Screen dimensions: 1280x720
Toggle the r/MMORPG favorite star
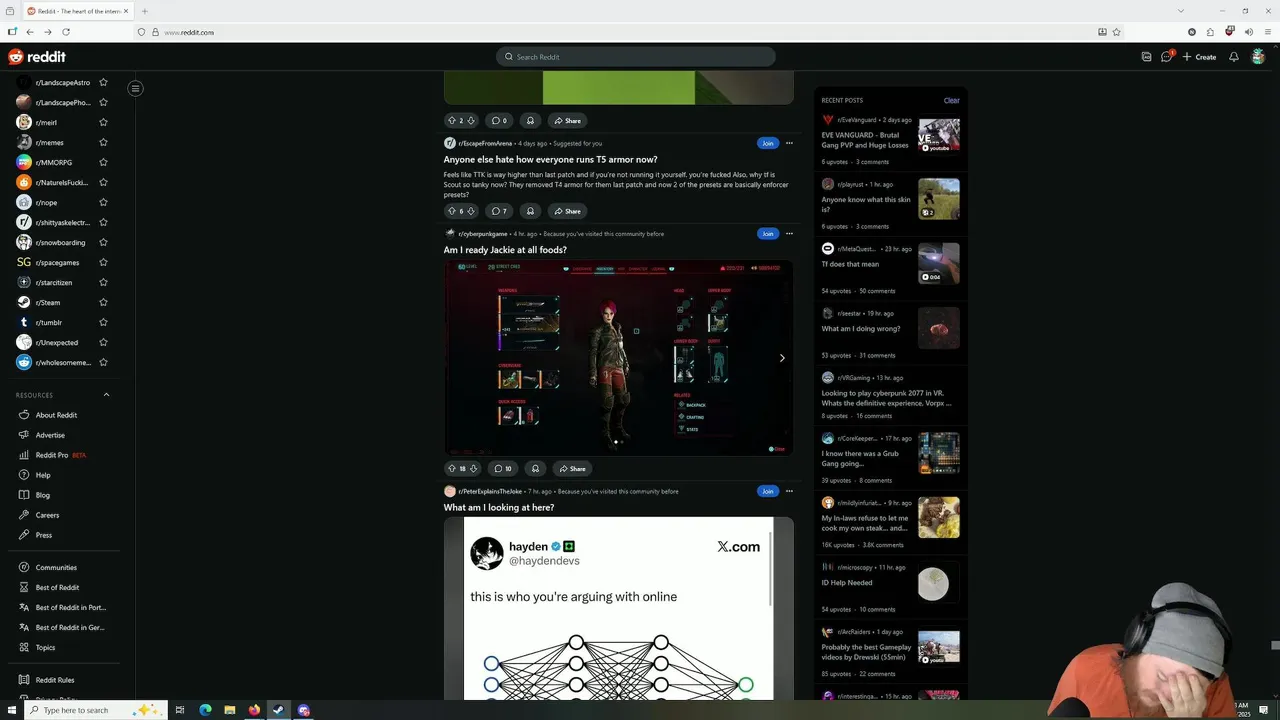(x=103, y=162)
